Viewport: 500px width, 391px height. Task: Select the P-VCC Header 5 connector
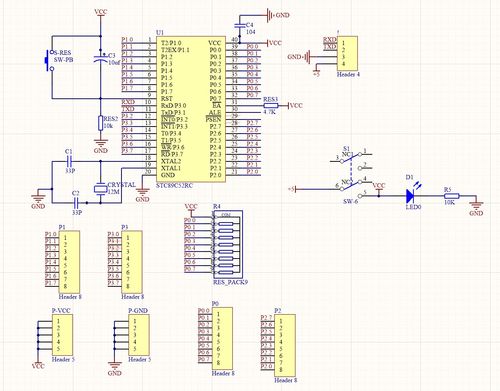pos(62,335)
